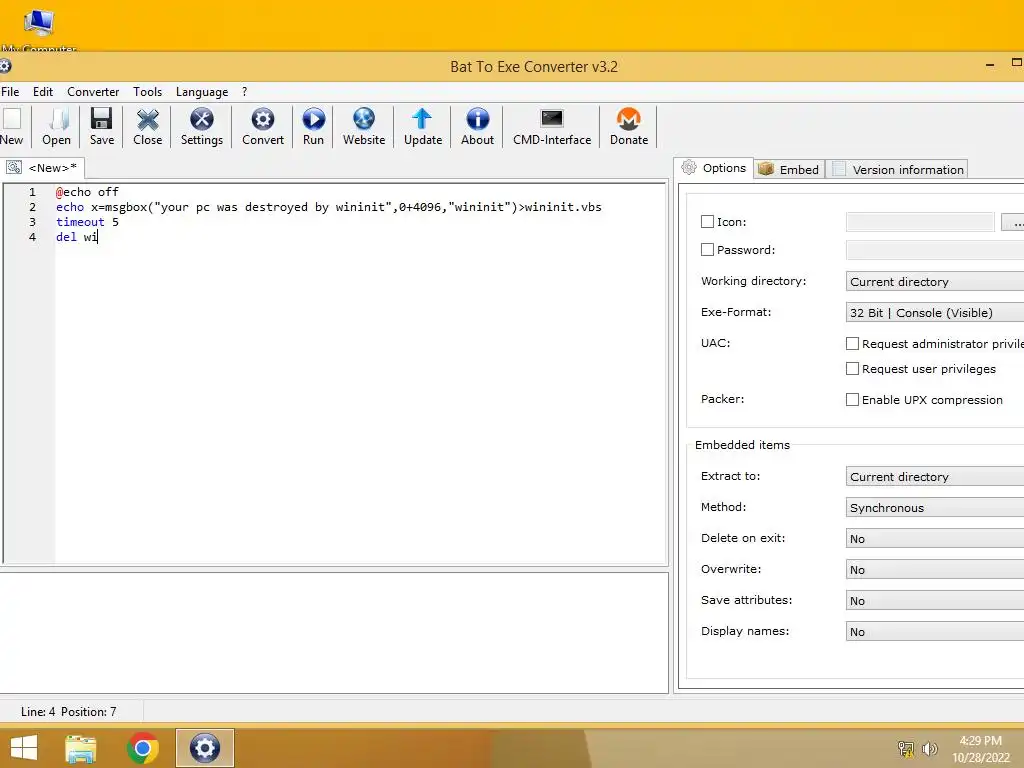Open the Converter menu

click(x=93, y=92)
